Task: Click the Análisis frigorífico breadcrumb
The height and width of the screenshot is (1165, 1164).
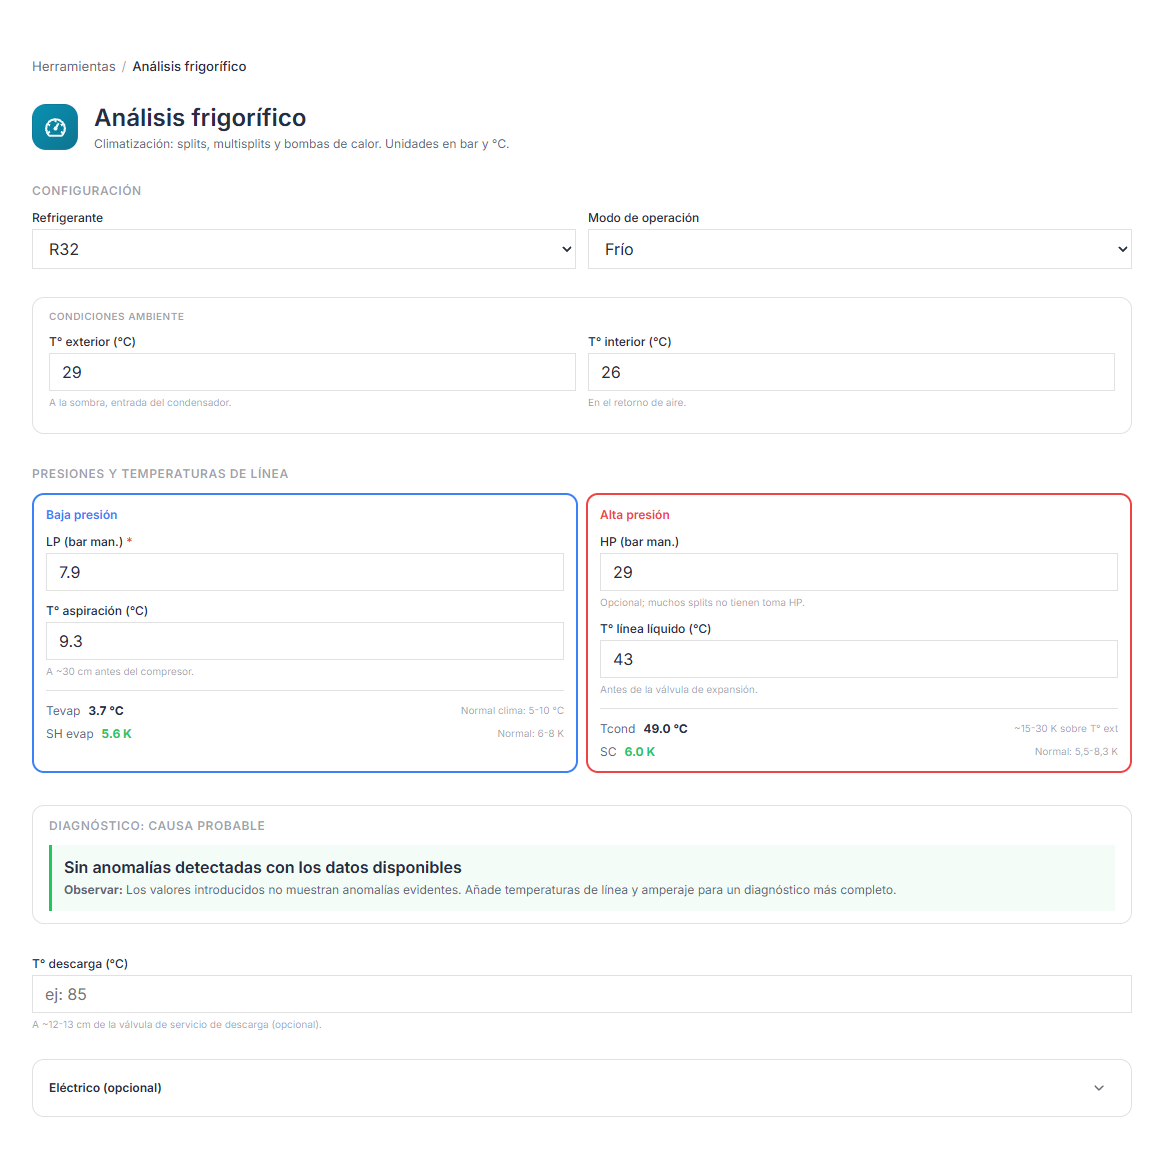Action: (x=189, y=67)
